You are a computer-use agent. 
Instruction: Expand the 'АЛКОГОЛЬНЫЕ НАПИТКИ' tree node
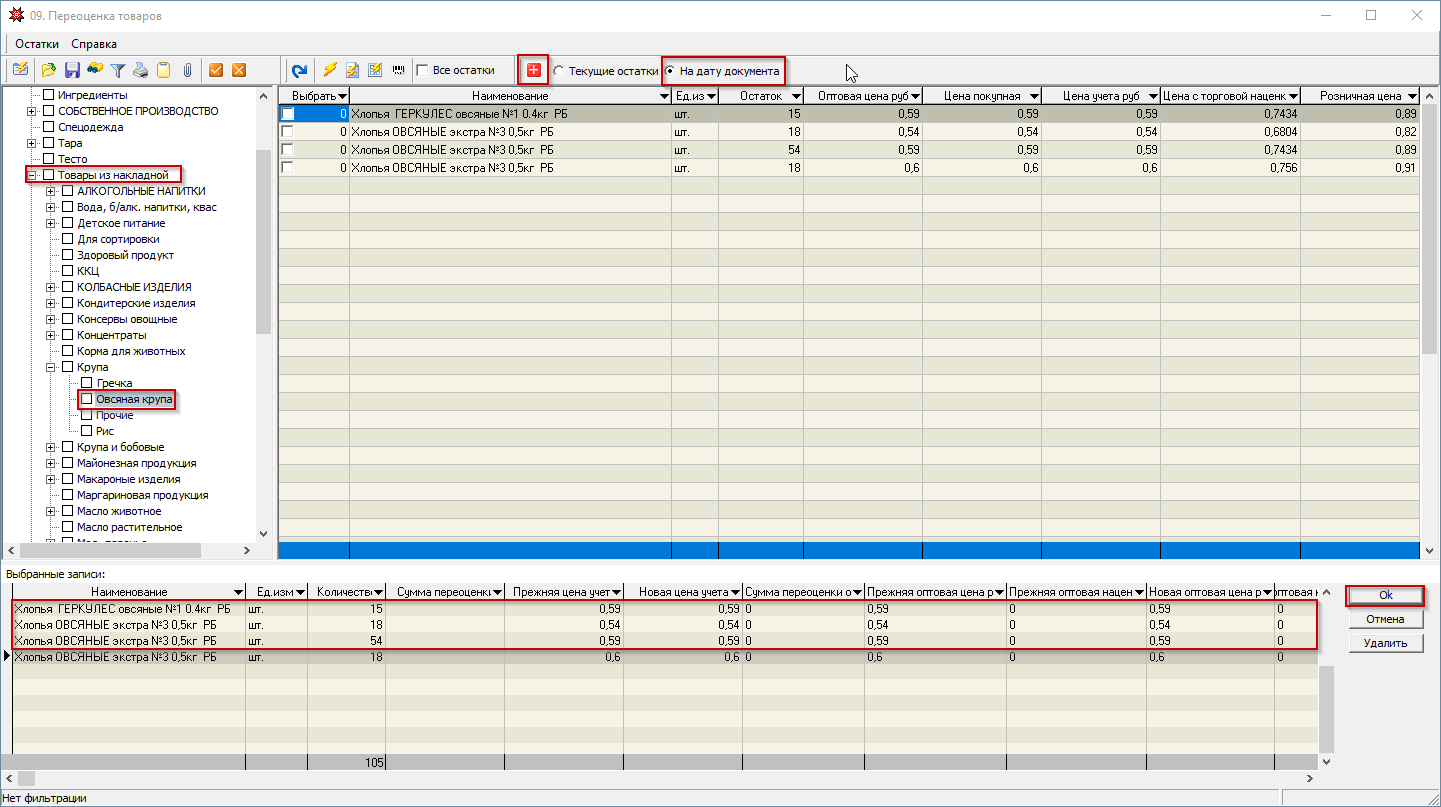click(x=51, y=191)
